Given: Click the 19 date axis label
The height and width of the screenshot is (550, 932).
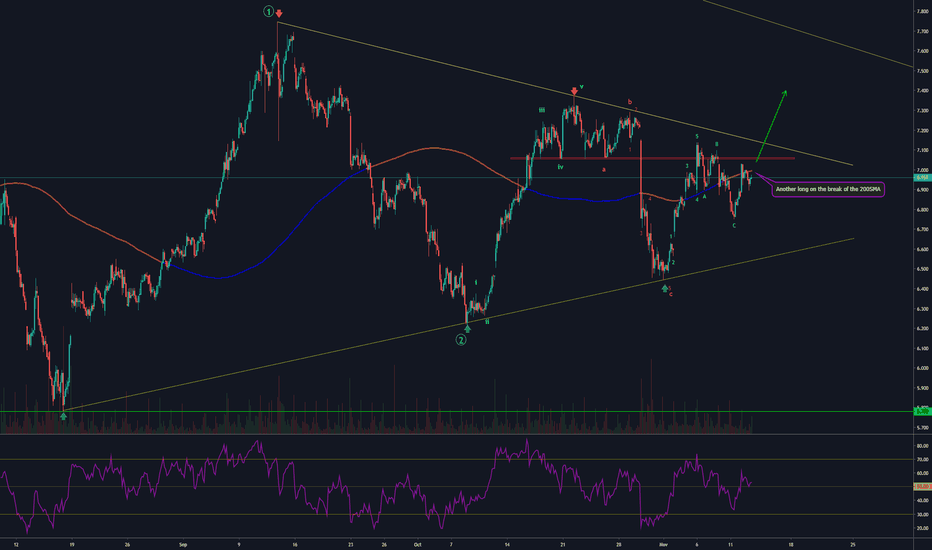Looking at the screenshot, I should [x=72, y=544].
